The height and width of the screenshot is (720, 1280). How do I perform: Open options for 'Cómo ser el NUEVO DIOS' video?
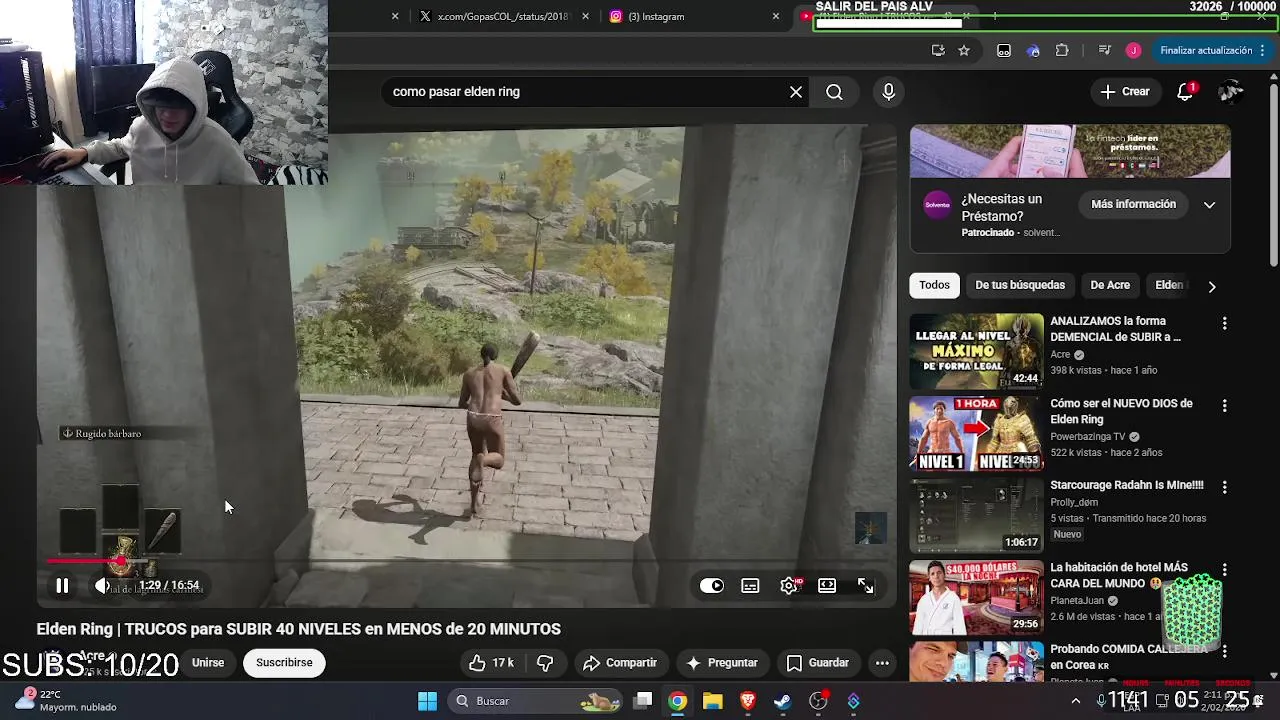tap(1224, 406)
